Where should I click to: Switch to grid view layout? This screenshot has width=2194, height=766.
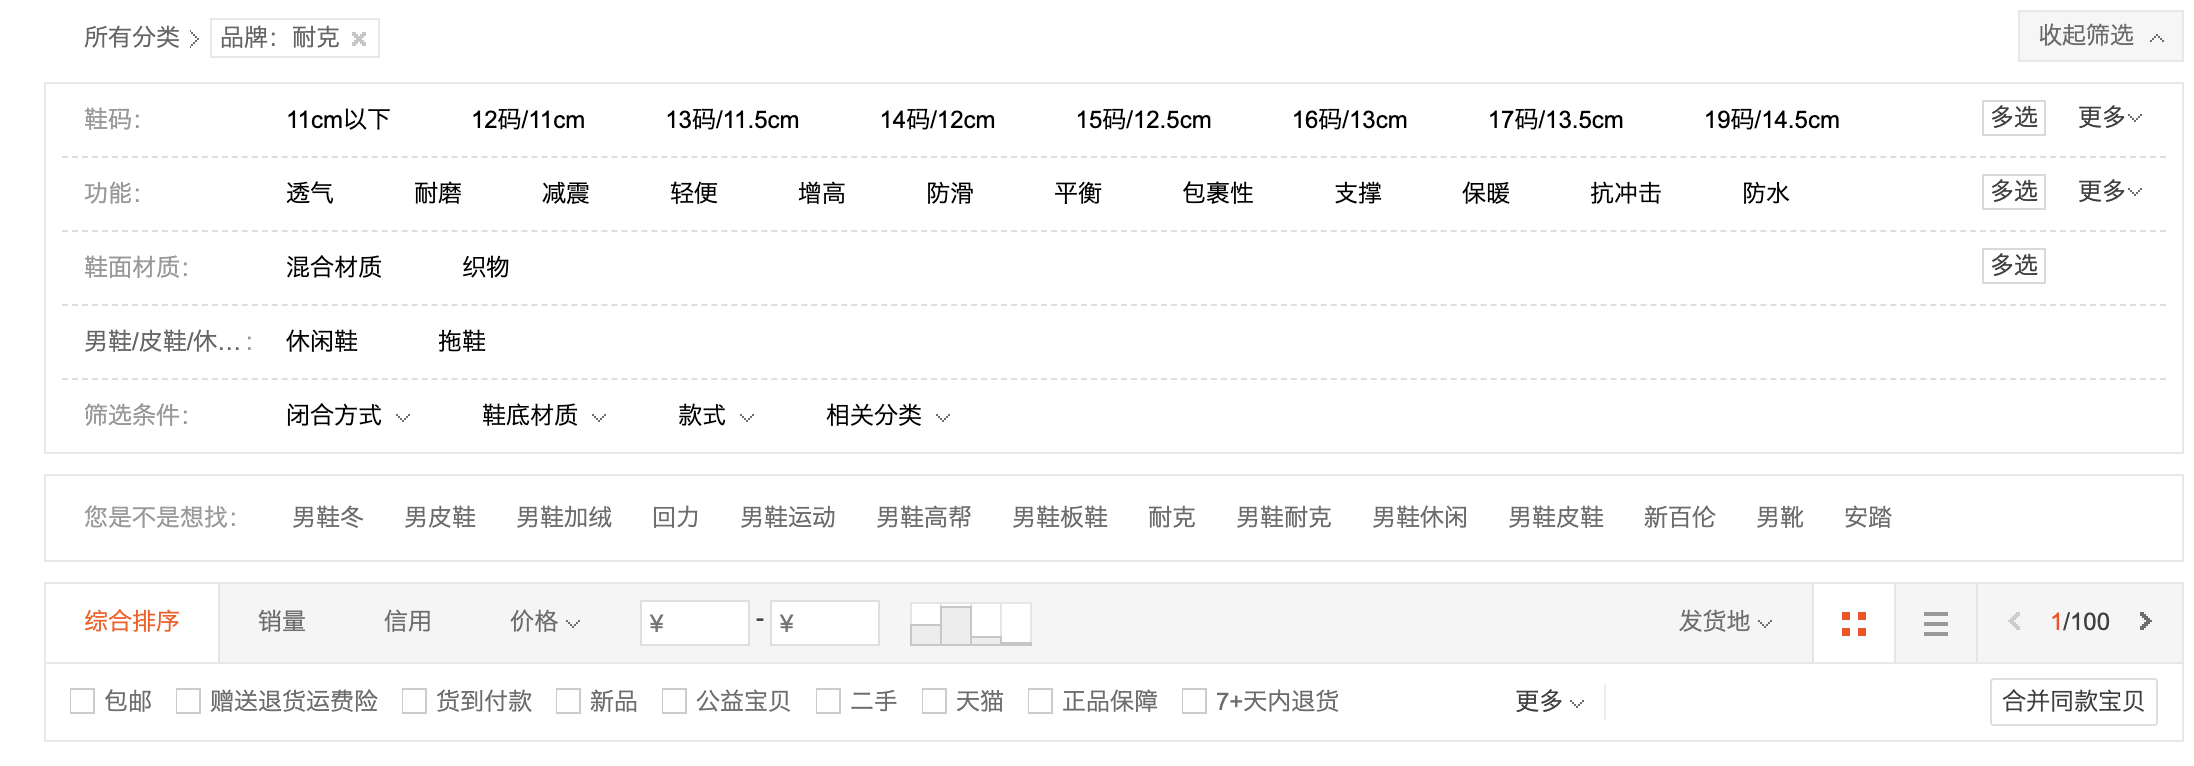click(1854, 623)
